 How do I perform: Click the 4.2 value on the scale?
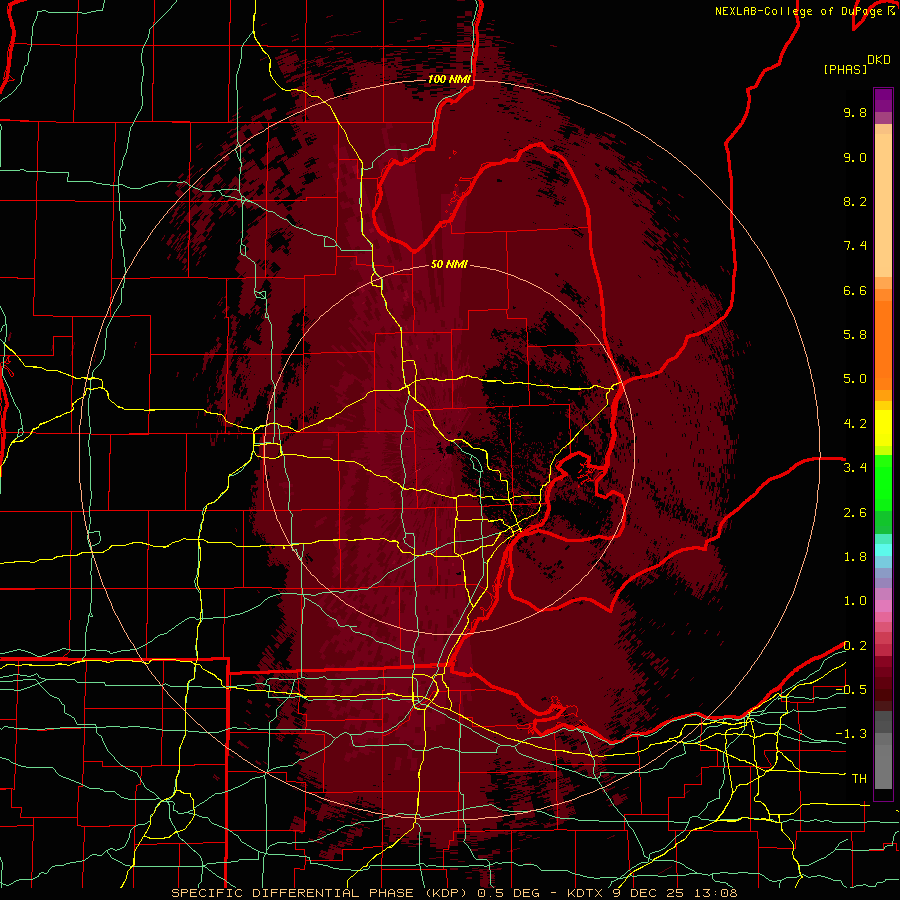coord(855,424)
